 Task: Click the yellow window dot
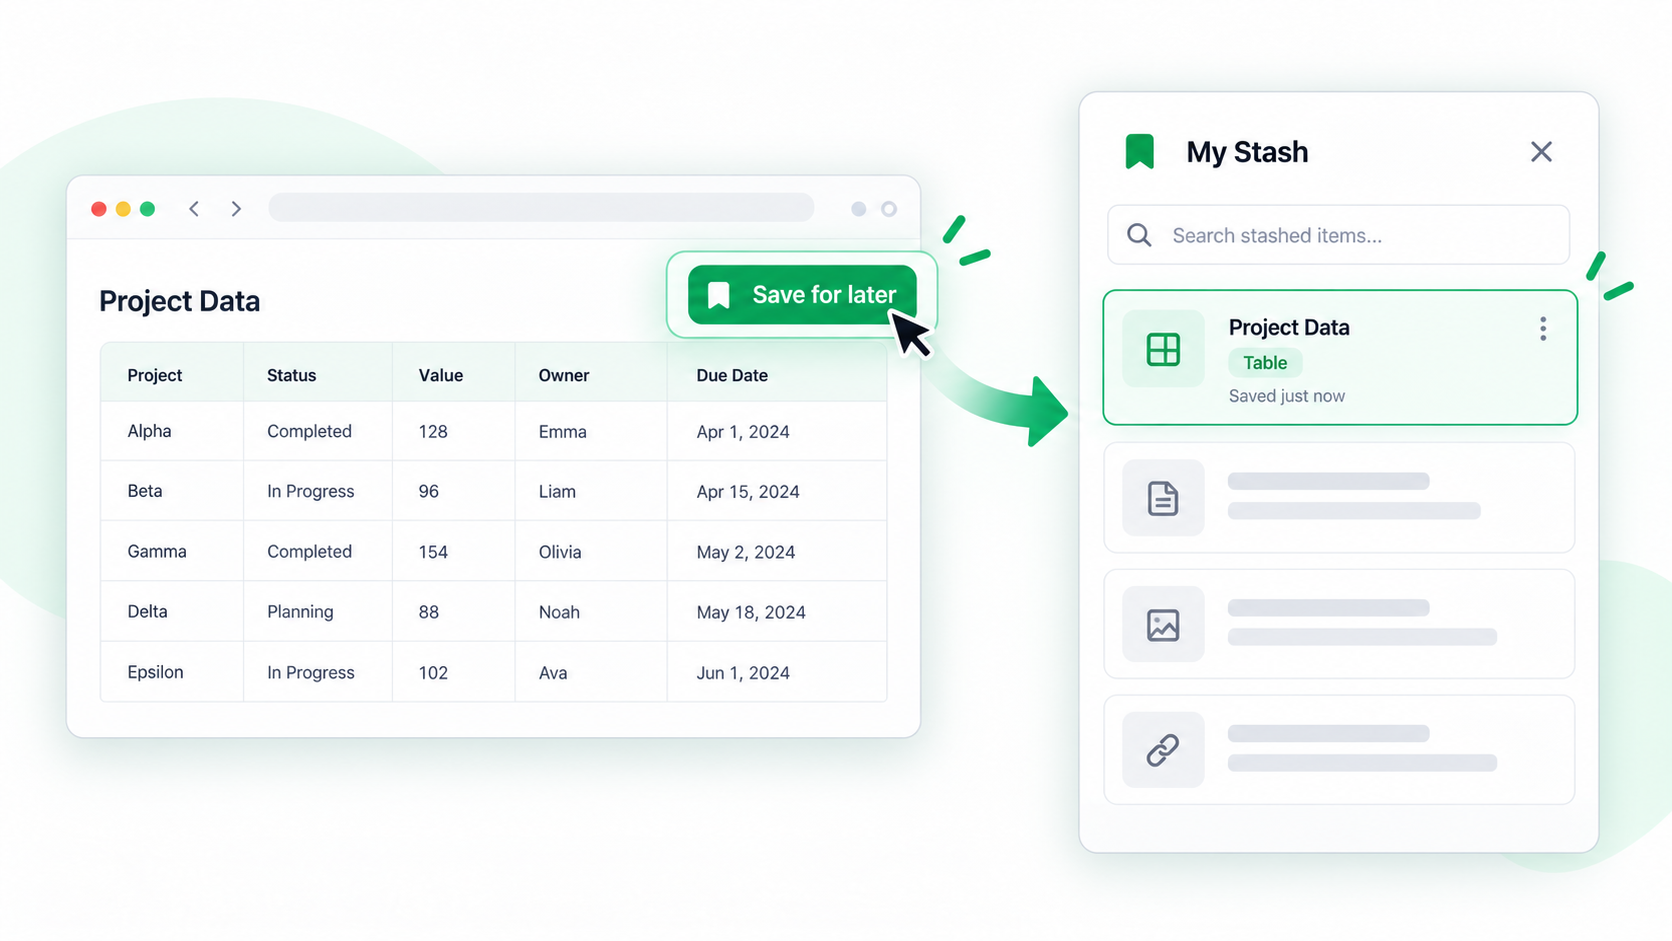[123, 209]
